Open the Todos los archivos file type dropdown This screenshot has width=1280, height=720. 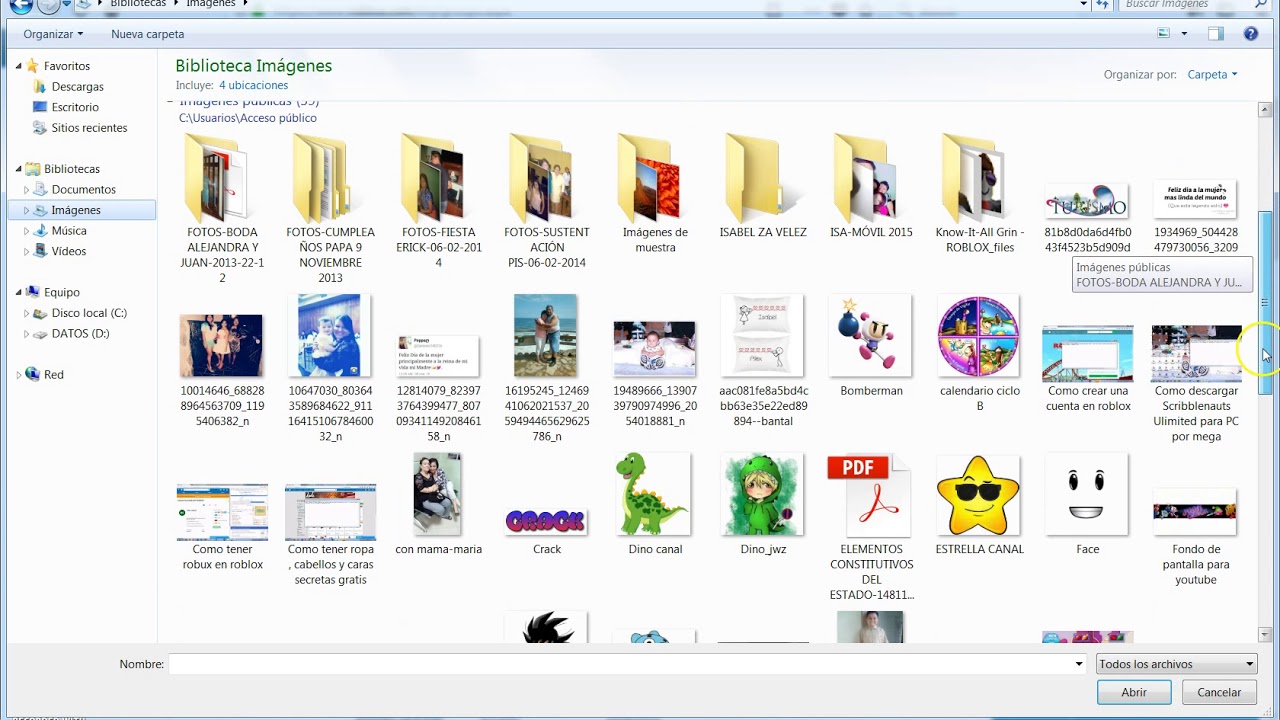1177,664
